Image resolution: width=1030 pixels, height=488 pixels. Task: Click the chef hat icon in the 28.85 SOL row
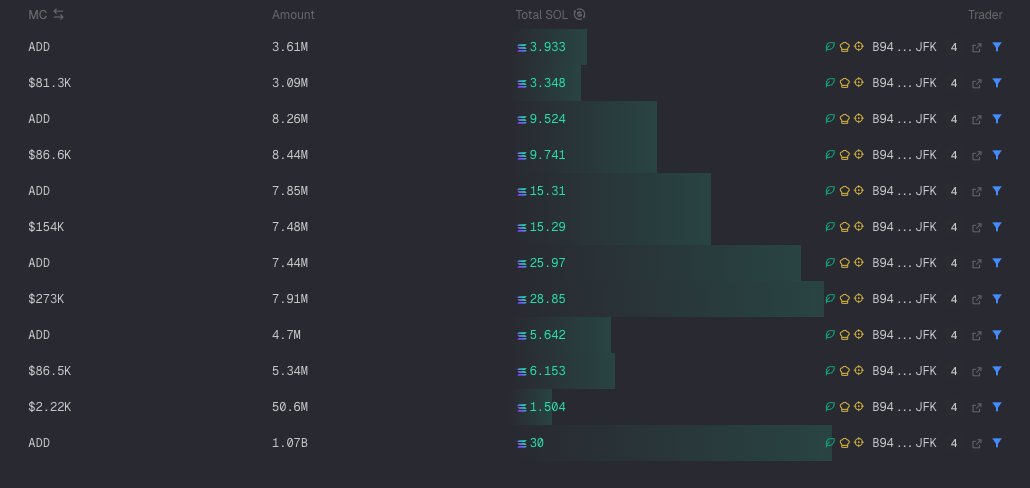[x=845, y=299]
